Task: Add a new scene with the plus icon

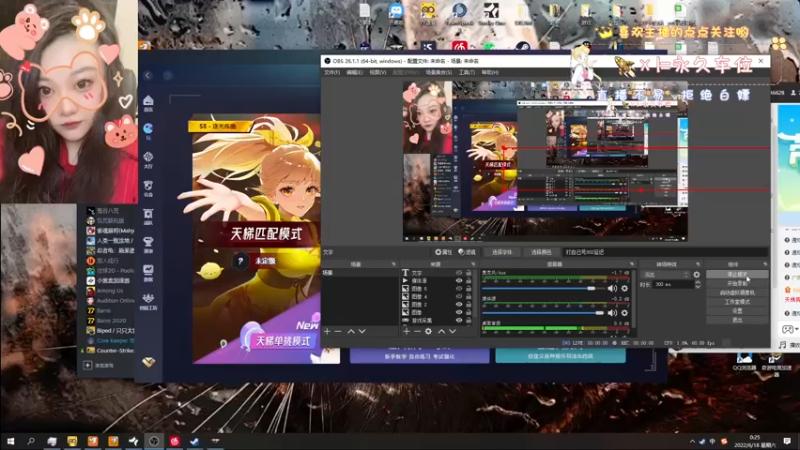Action: 327,331
